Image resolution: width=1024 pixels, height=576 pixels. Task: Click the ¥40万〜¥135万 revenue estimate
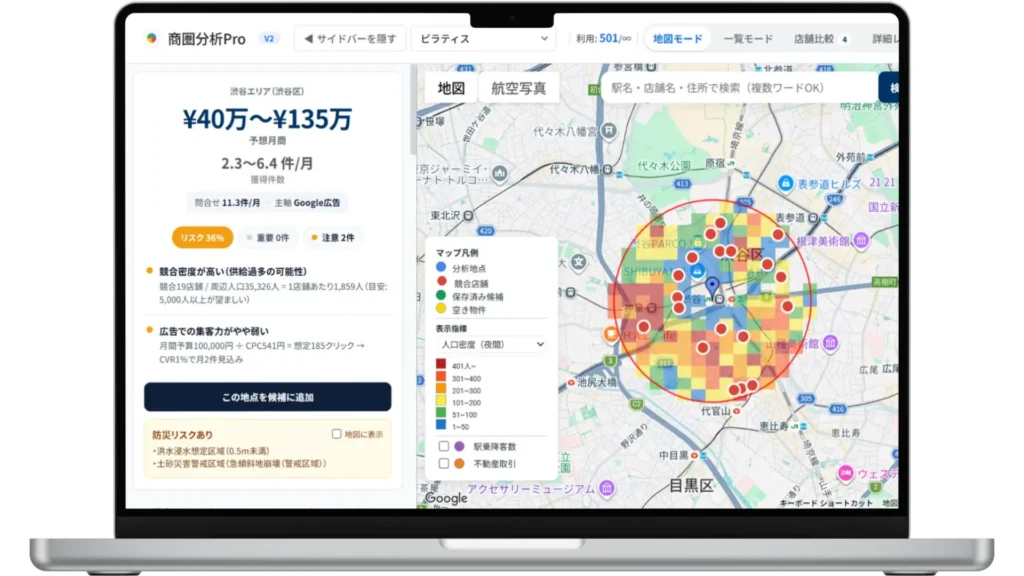pos(267,118)
